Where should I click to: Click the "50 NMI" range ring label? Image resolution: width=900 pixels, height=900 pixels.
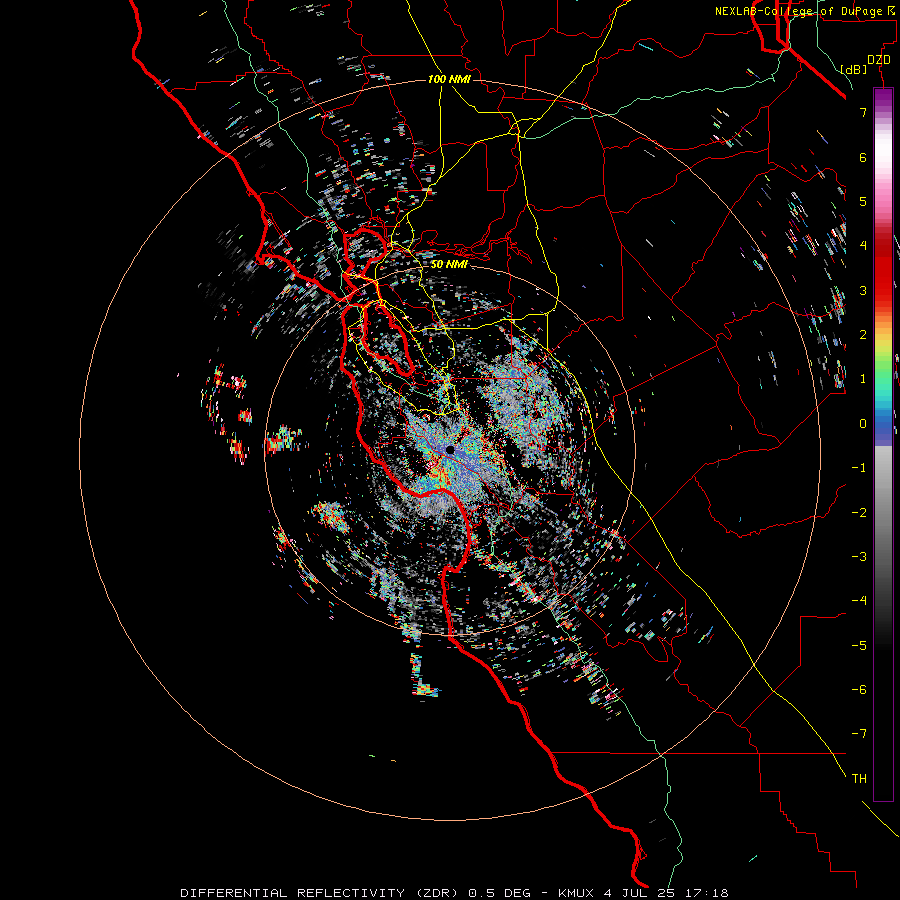click(x=449, y=264)
